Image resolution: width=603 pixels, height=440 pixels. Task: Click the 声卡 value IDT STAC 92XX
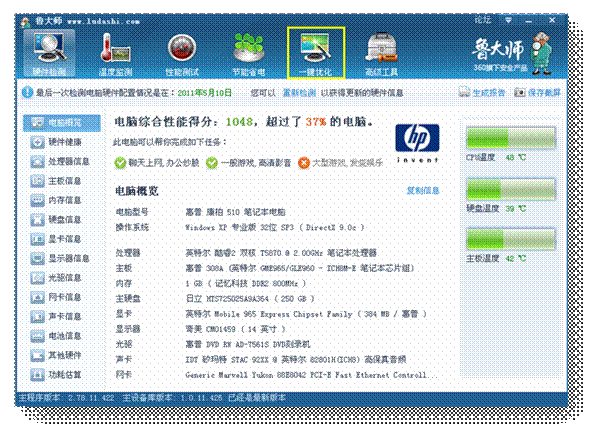pos(296,360)
